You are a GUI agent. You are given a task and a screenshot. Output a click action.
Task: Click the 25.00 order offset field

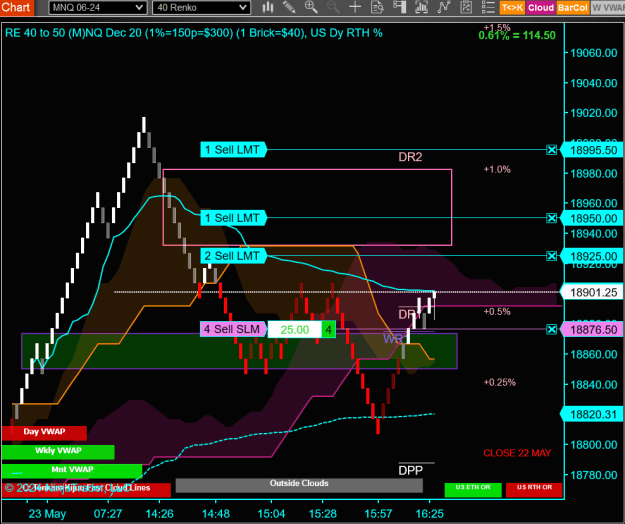tap(295, 330)
